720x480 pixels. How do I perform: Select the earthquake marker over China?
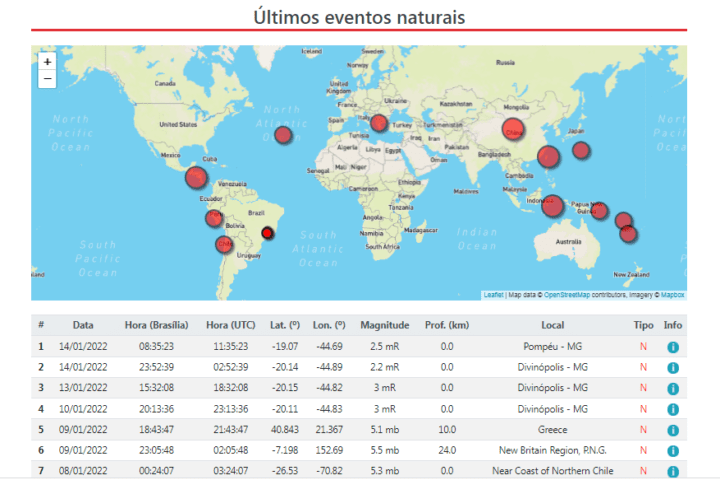513,129
